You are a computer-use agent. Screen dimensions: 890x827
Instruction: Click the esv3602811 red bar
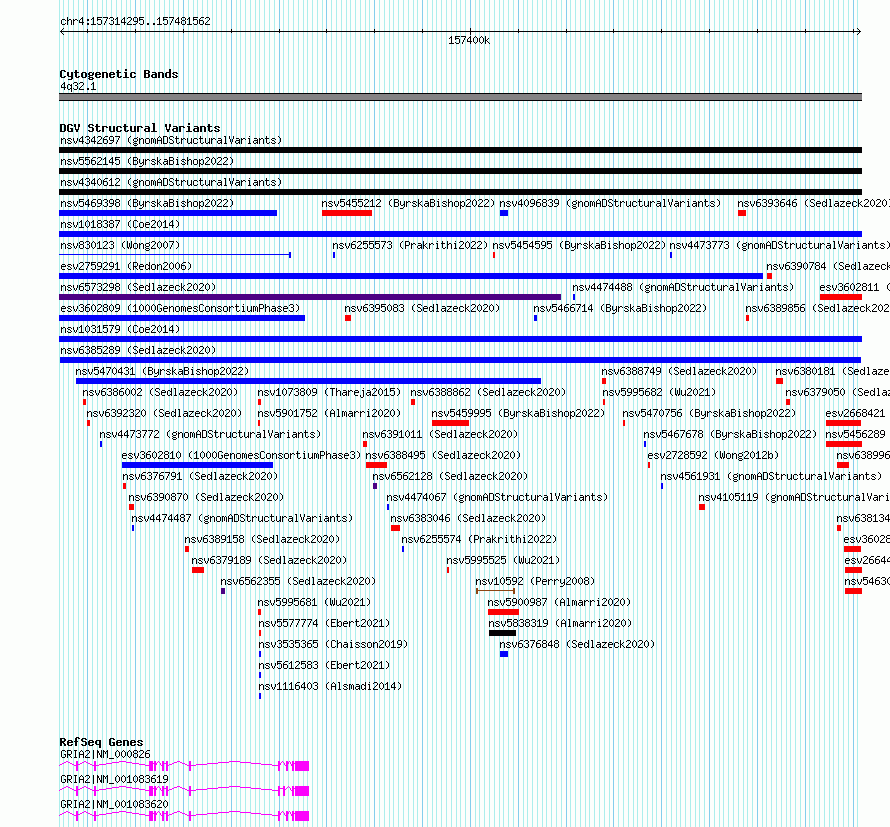(841, 297)
